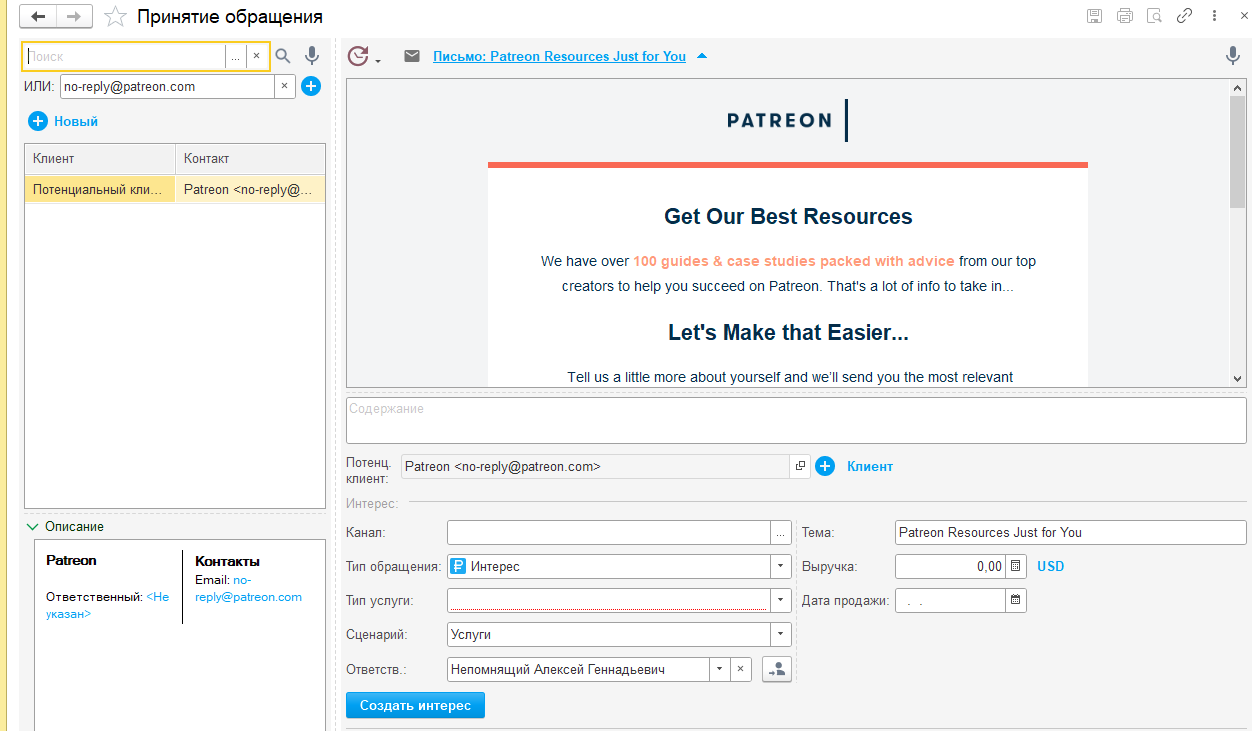Click into the Содержание text area
The width and height of the screenshot is (1253, 731).
tap(796, 419)
